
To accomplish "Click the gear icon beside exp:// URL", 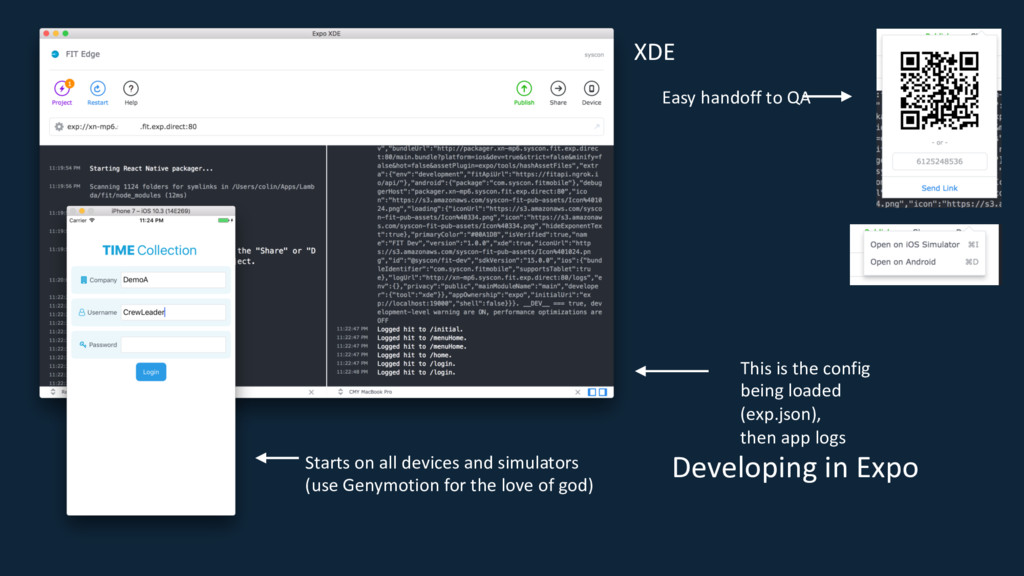I will (x=59, y=127).
